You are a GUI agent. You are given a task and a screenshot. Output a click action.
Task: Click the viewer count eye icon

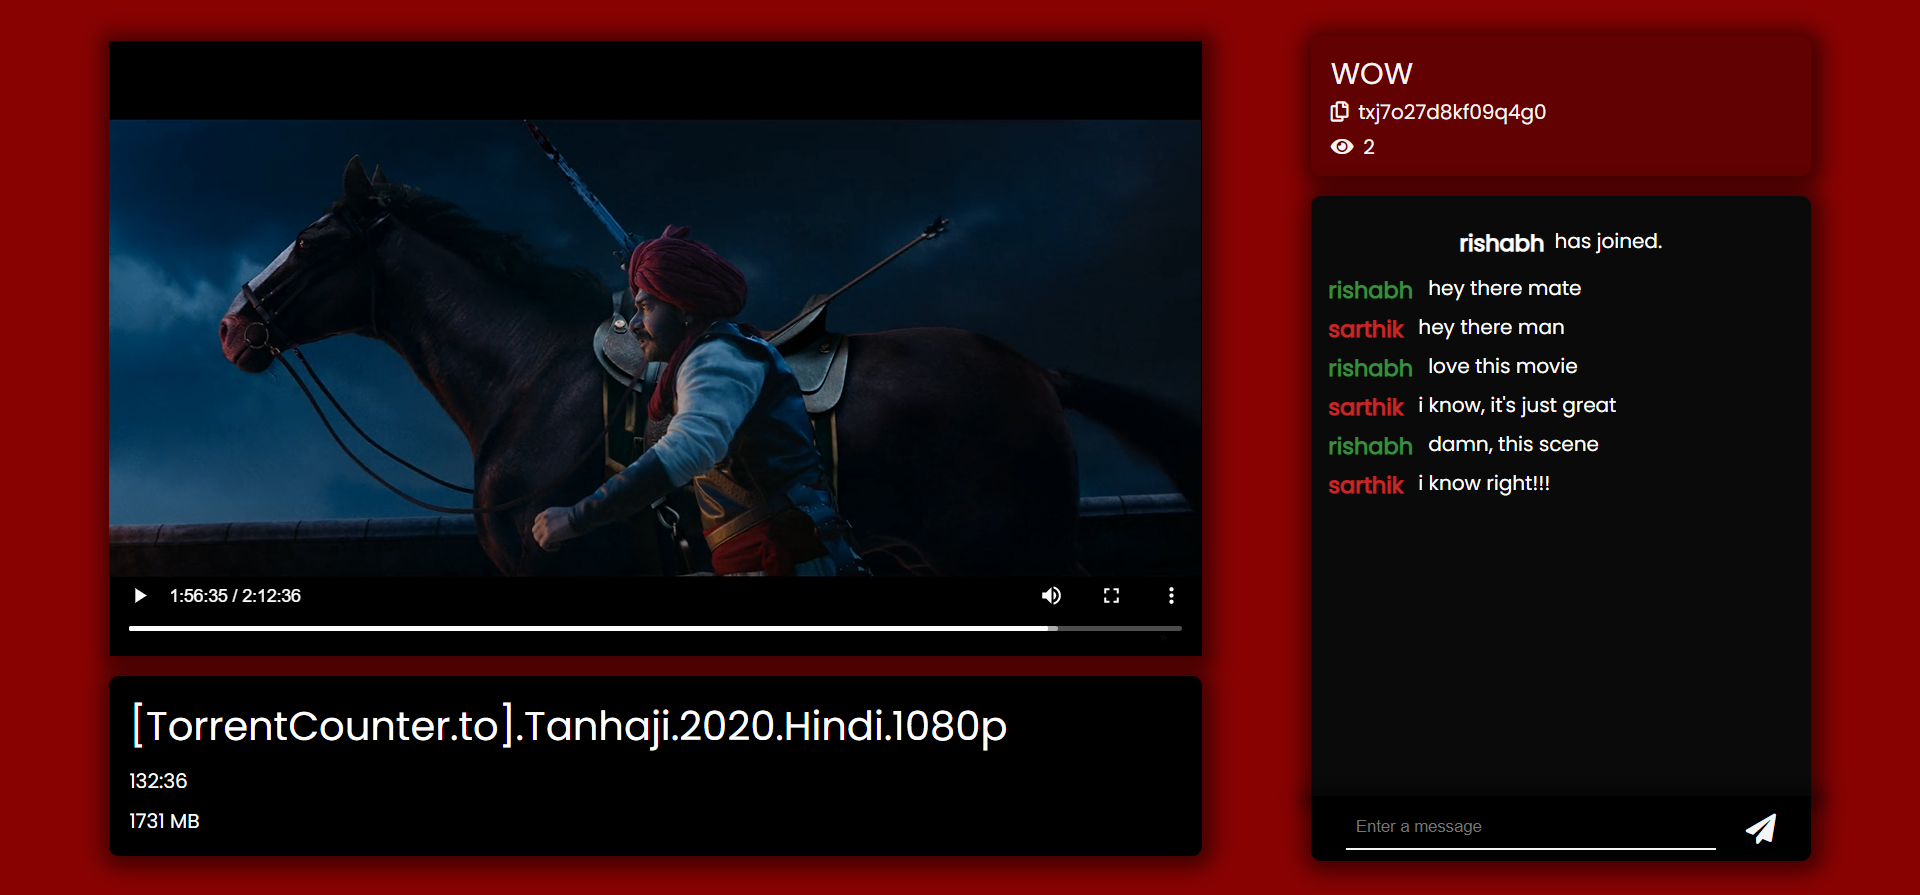click(1342, 147)
